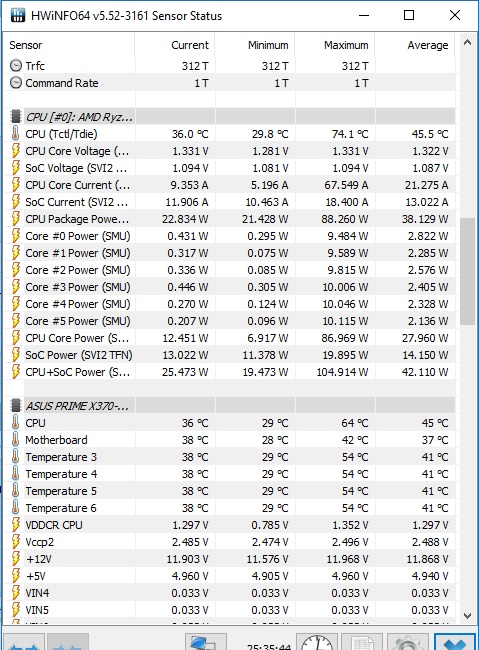Click the expand-columns double arrow button

(24, 643)
